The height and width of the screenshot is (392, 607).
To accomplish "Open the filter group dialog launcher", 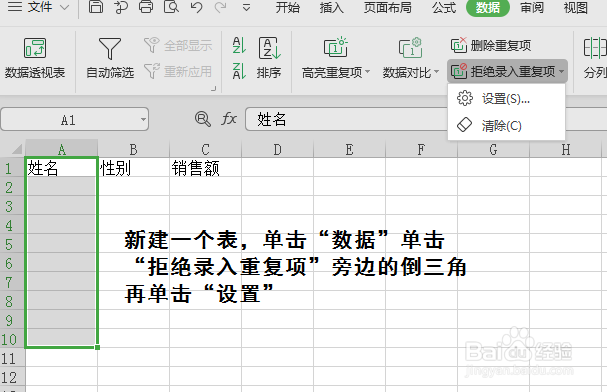I will coord(213,89).
